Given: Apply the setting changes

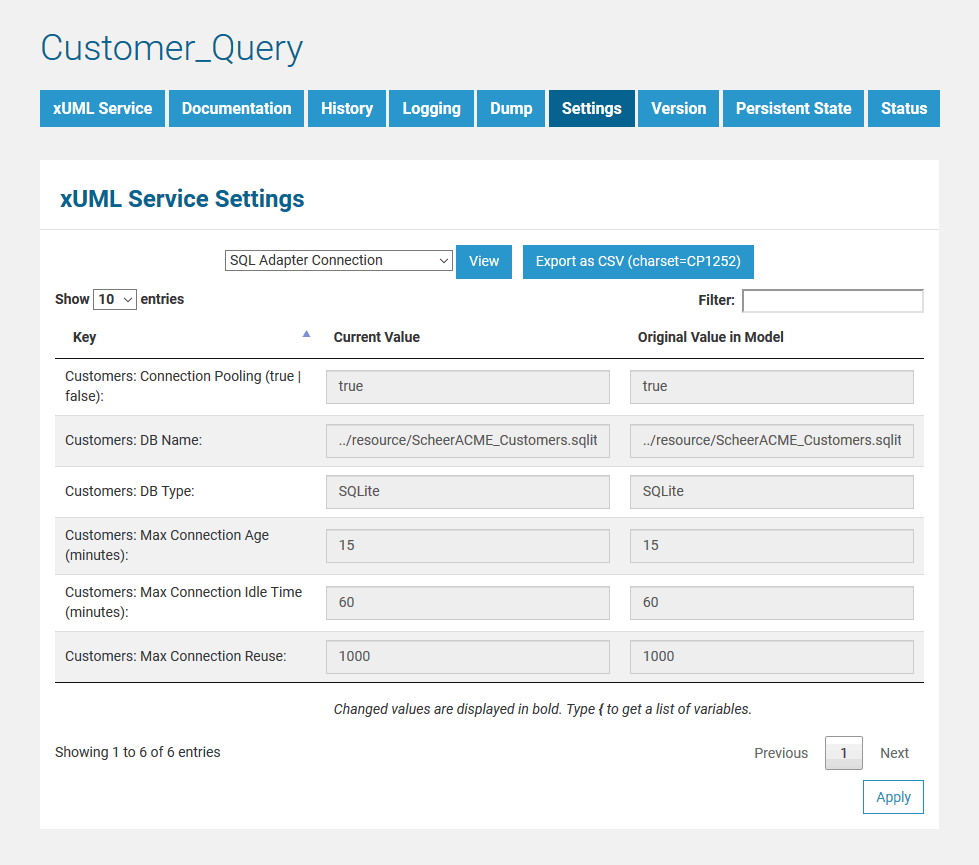Looking at the screenshot, I should click(x=892, y=797).
